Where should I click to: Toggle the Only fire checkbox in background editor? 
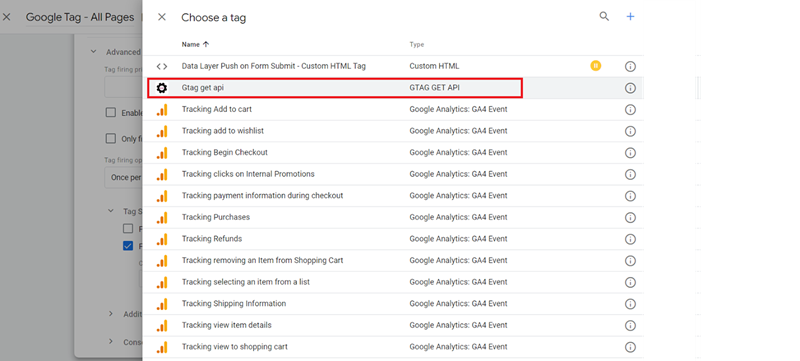pyautogui.click(x=111, y=138)
